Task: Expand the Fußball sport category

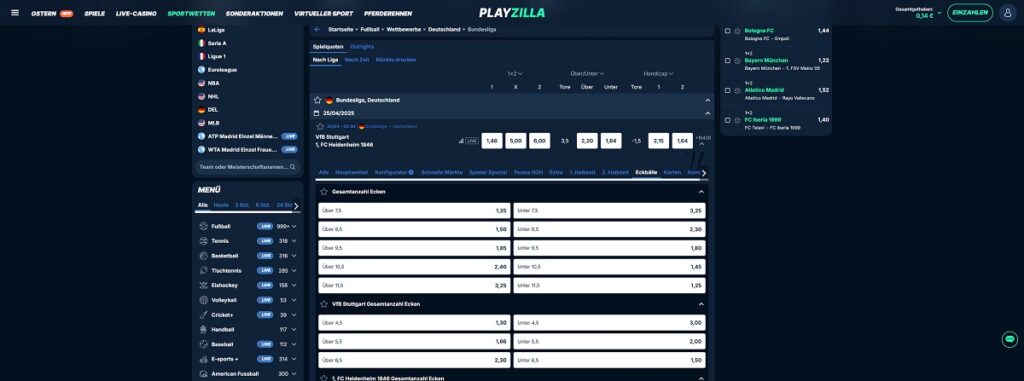Action: tap(294, 226)
